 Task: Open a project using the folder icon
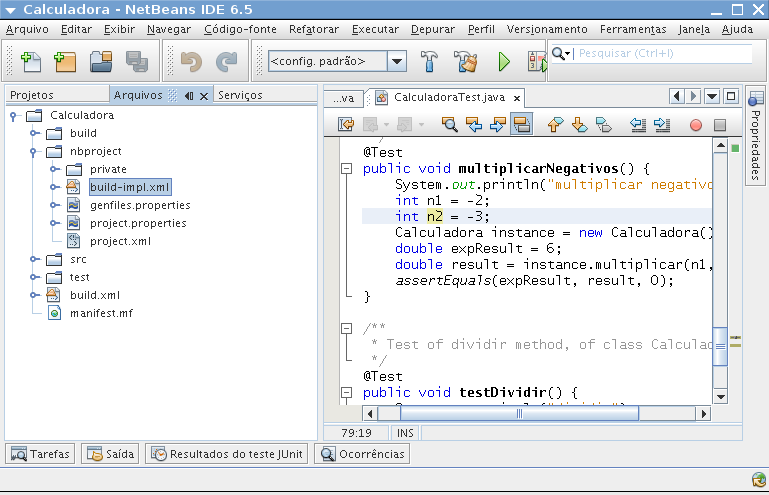click(101, 62)
